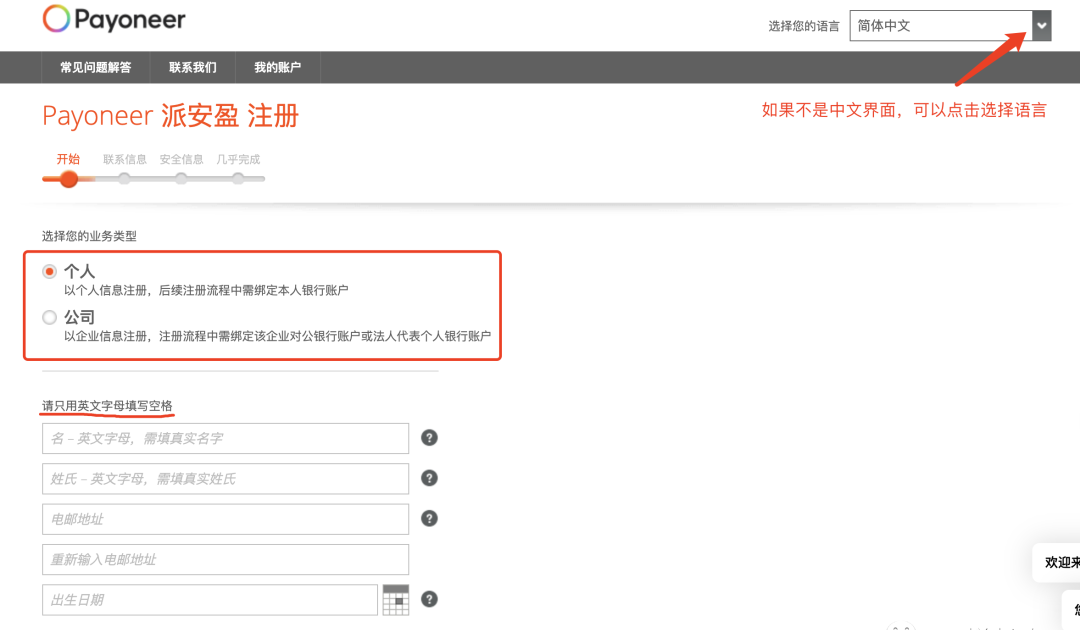1080x630 pixels.
Task: Open help icon next to email address field
Action: click(x=429, y=518)
